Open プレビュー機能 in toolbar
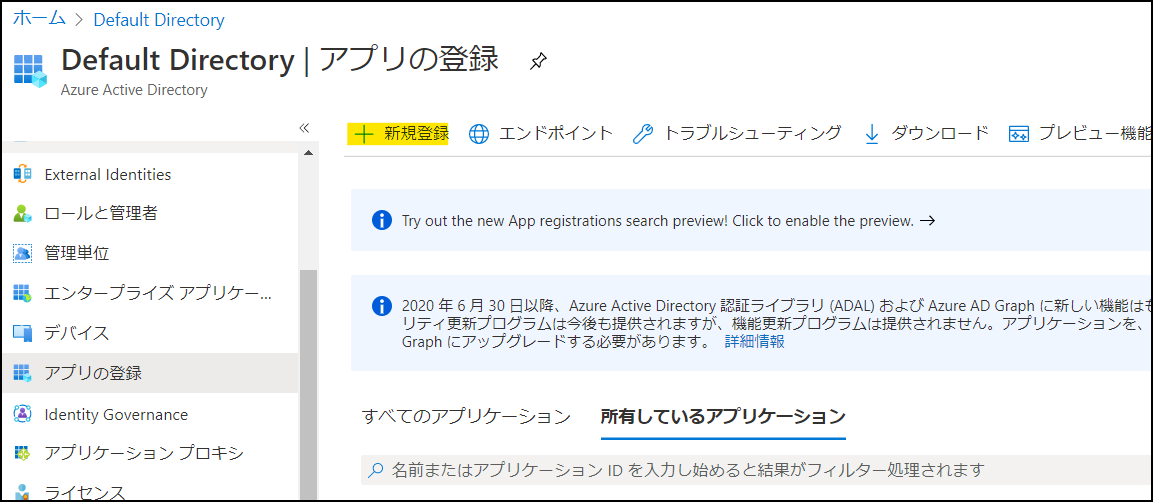This screenshot has width=1153, height=502. [x=1080, y=134]
